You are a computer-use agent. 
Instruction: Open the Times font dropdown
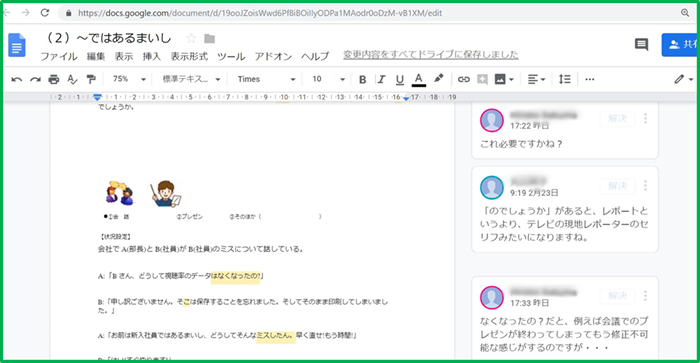tap(266, 79)
